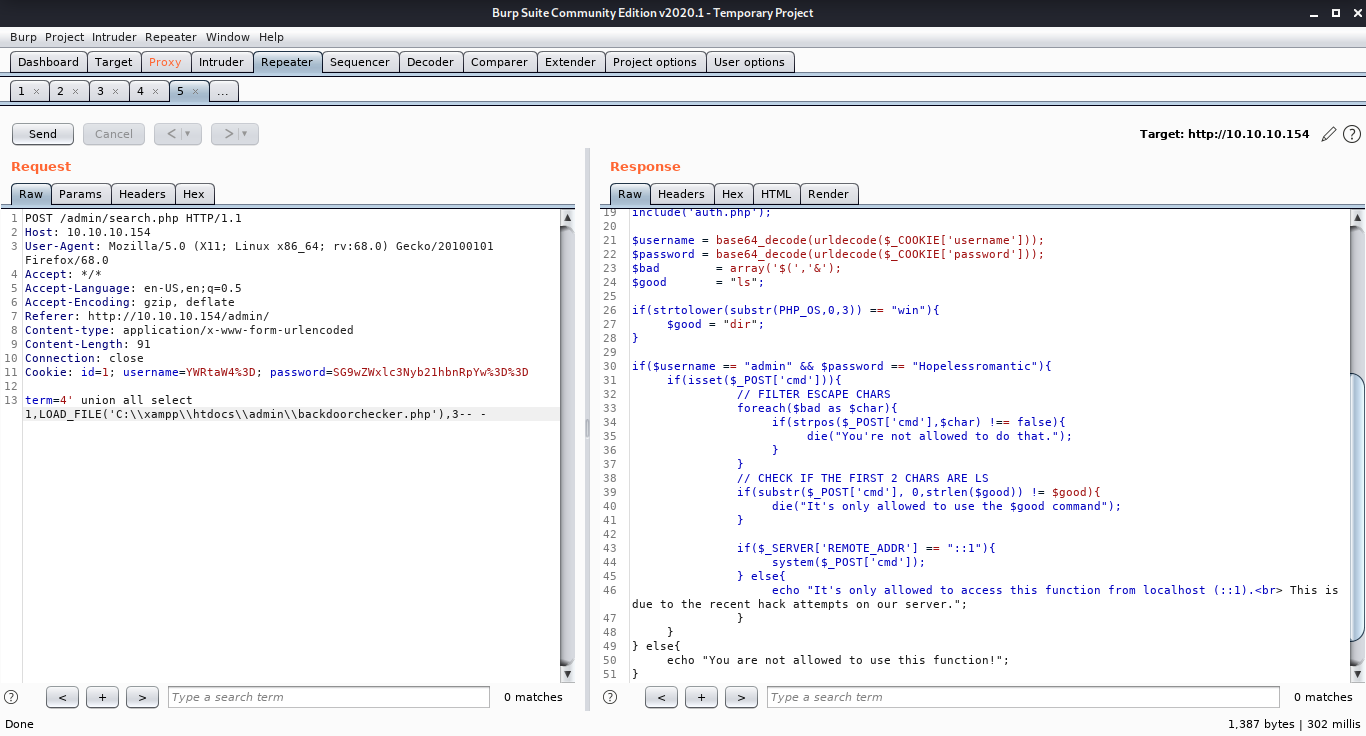Open User options tab
Viewport: 1366px width, 736px height.
click(750, 62)
